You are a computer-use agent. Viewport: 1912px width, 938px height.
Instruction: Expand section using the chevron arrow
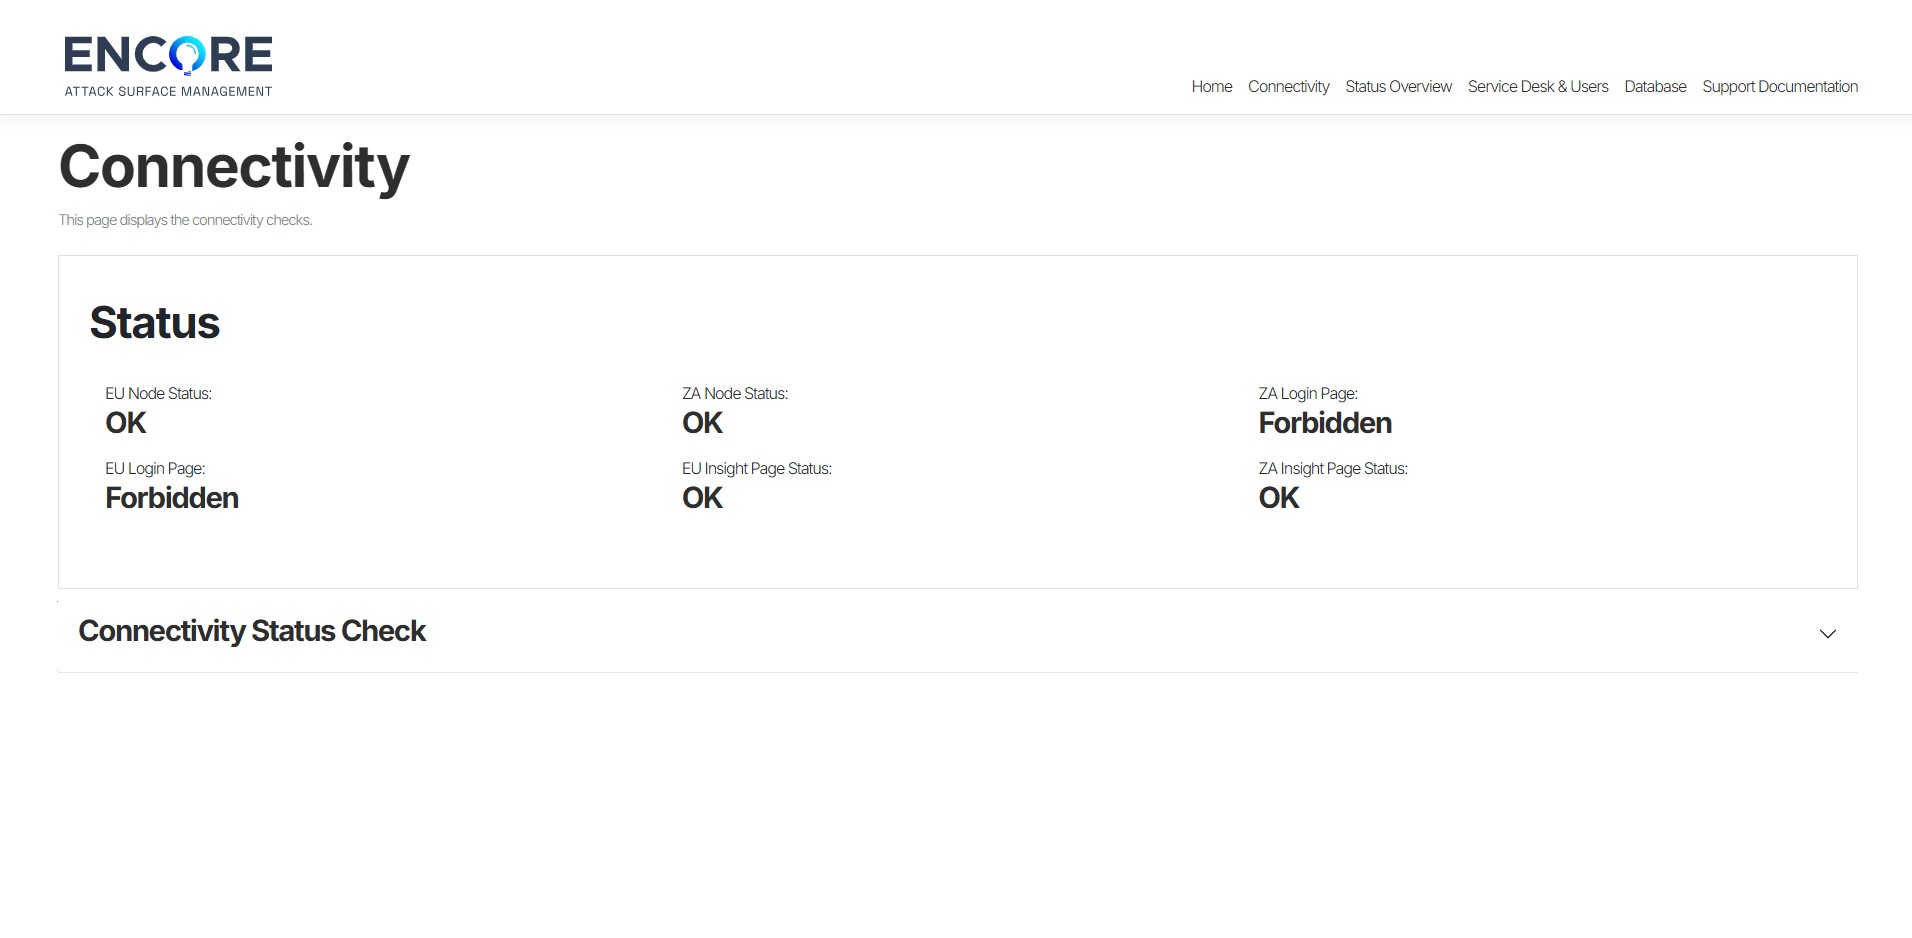pyautogui.click(x=1827, y=634)
